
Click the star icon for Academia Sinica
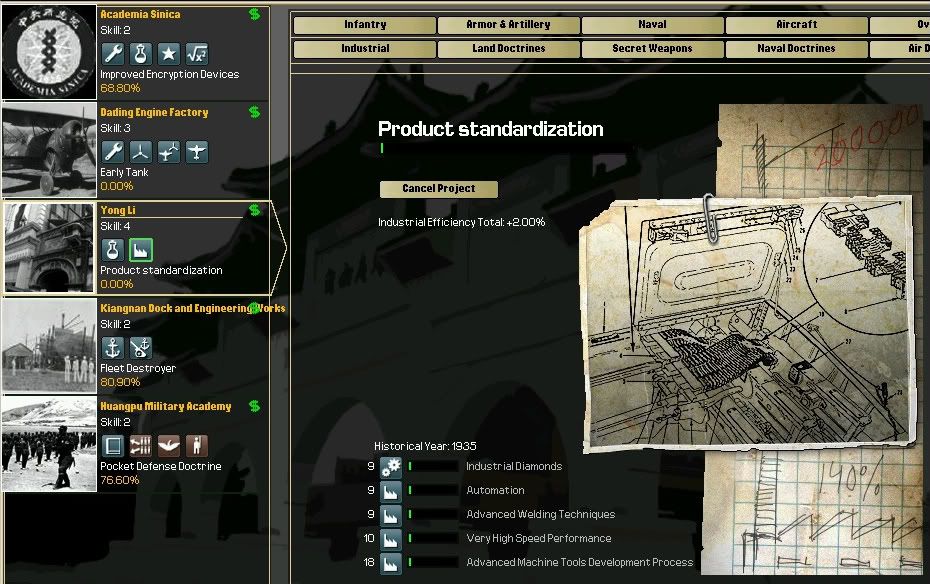coord(169,54)
